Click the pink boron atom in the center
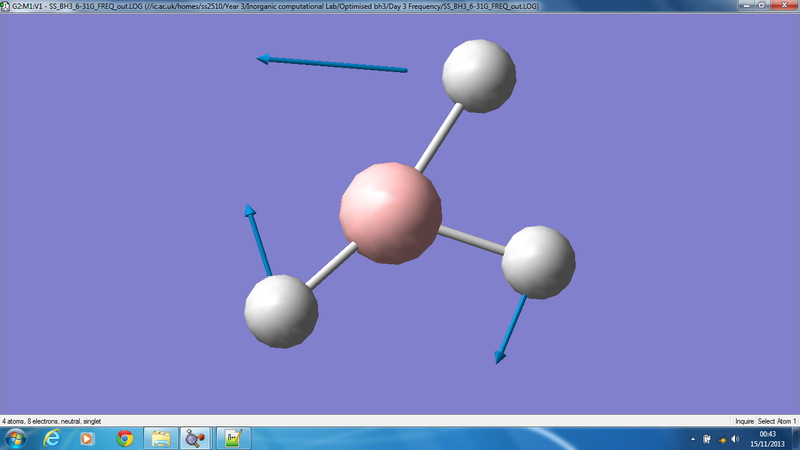The width and height of the screenshot is (800, 450). point(391,213)
